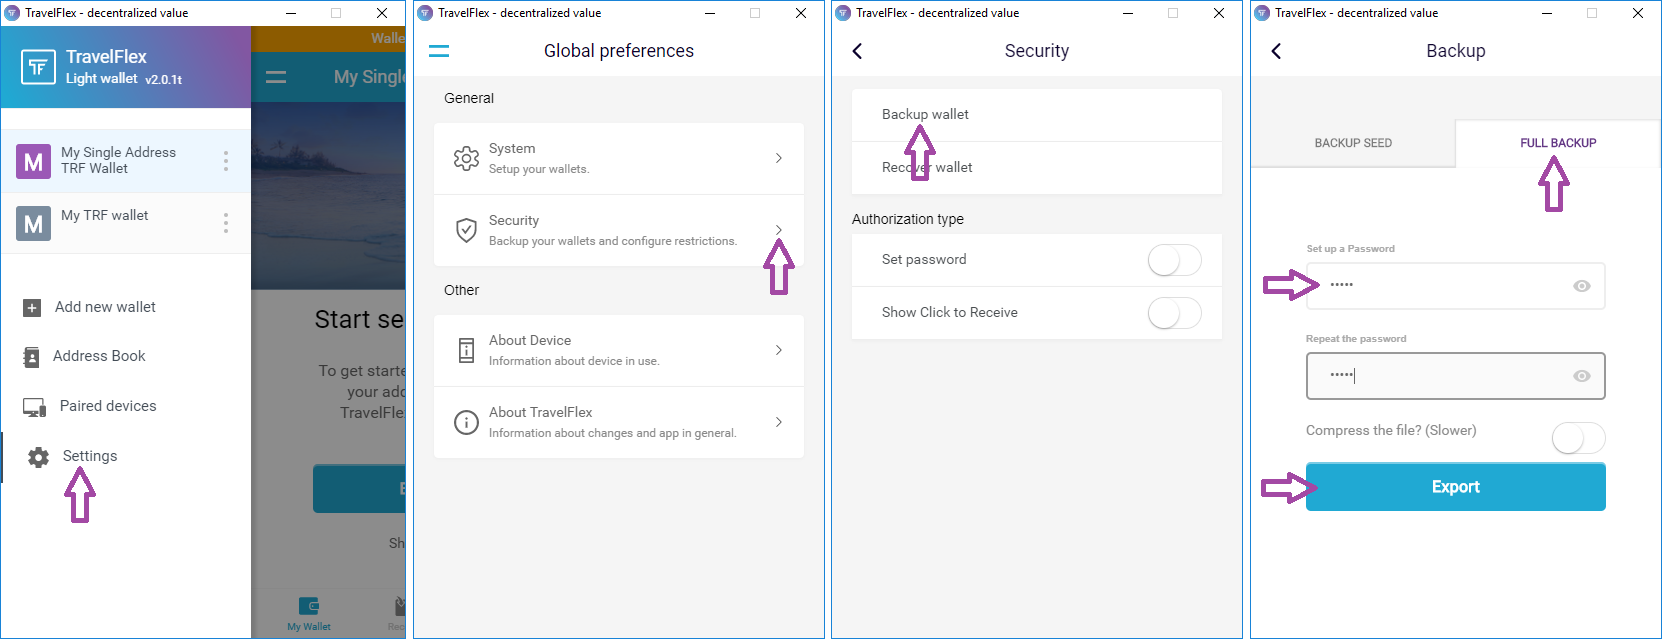
Task: Click the Security shield icon
Action: pyautogui.click(x=466, y=230)
